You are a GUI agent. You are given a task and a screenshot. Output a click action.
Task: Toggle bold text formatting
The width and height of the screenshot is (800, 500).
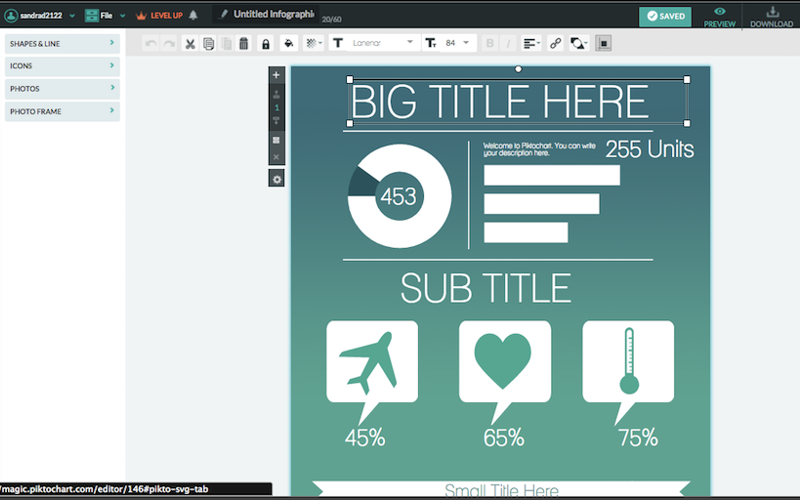pos(490,44)
